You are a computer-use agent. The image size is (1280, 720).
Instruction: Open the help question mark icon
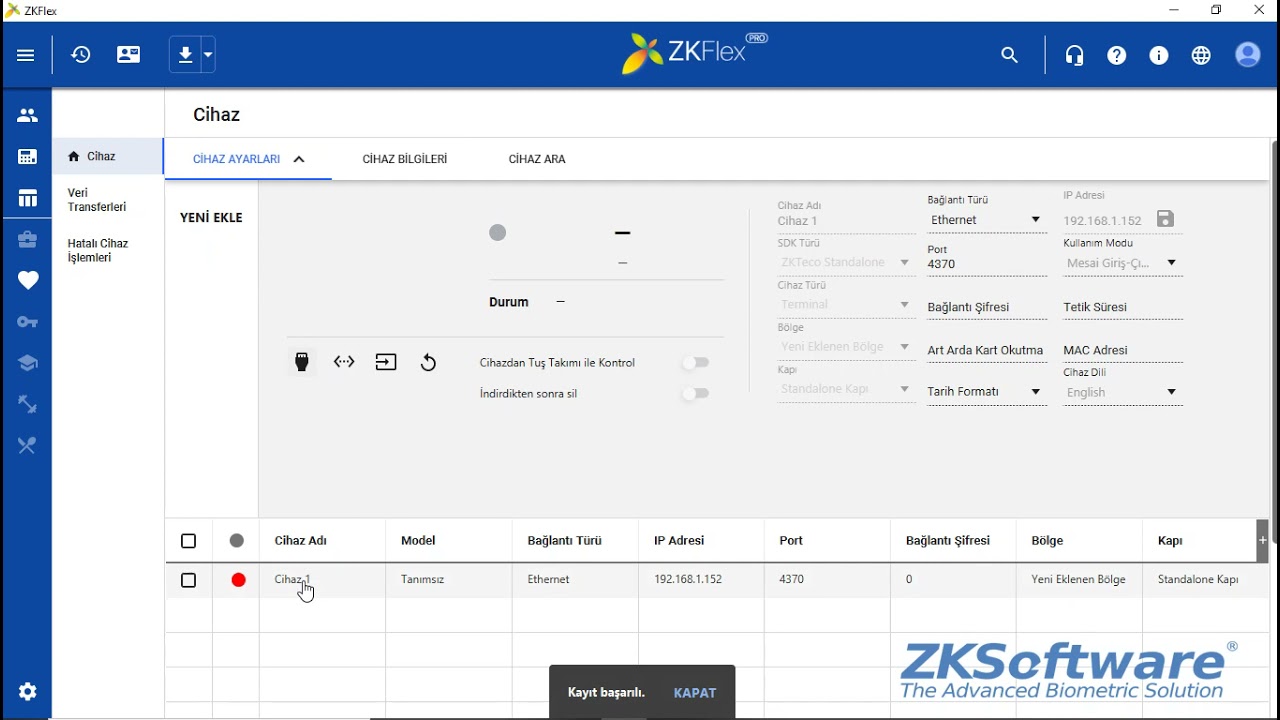pyautogui.click(x=1117, y=56)
